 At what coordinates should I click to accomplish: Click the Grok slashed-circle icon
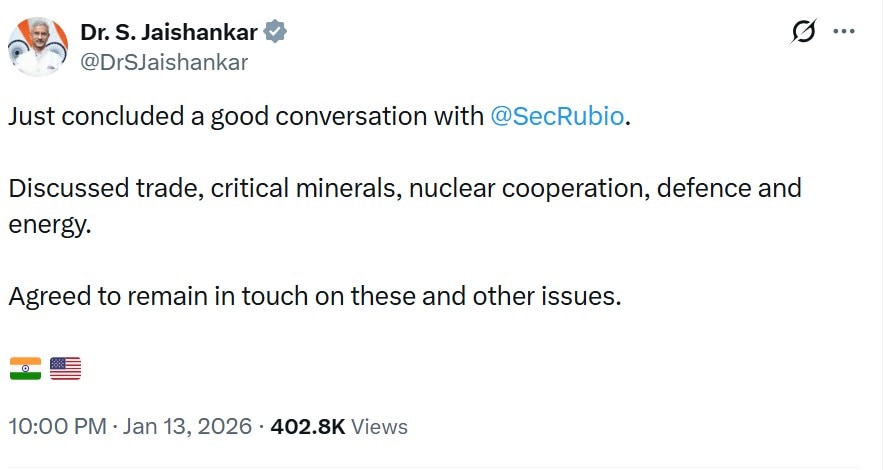tap(803, 33)
